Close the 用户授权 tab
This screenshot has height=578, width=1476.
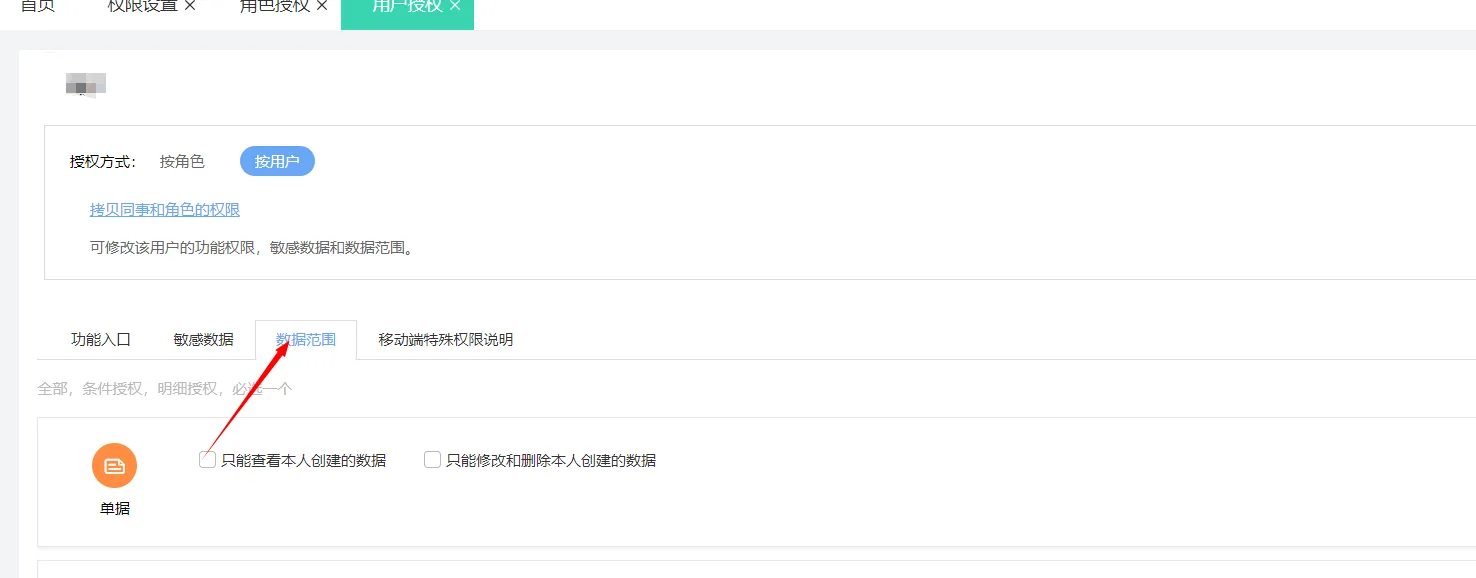(455, 6)
